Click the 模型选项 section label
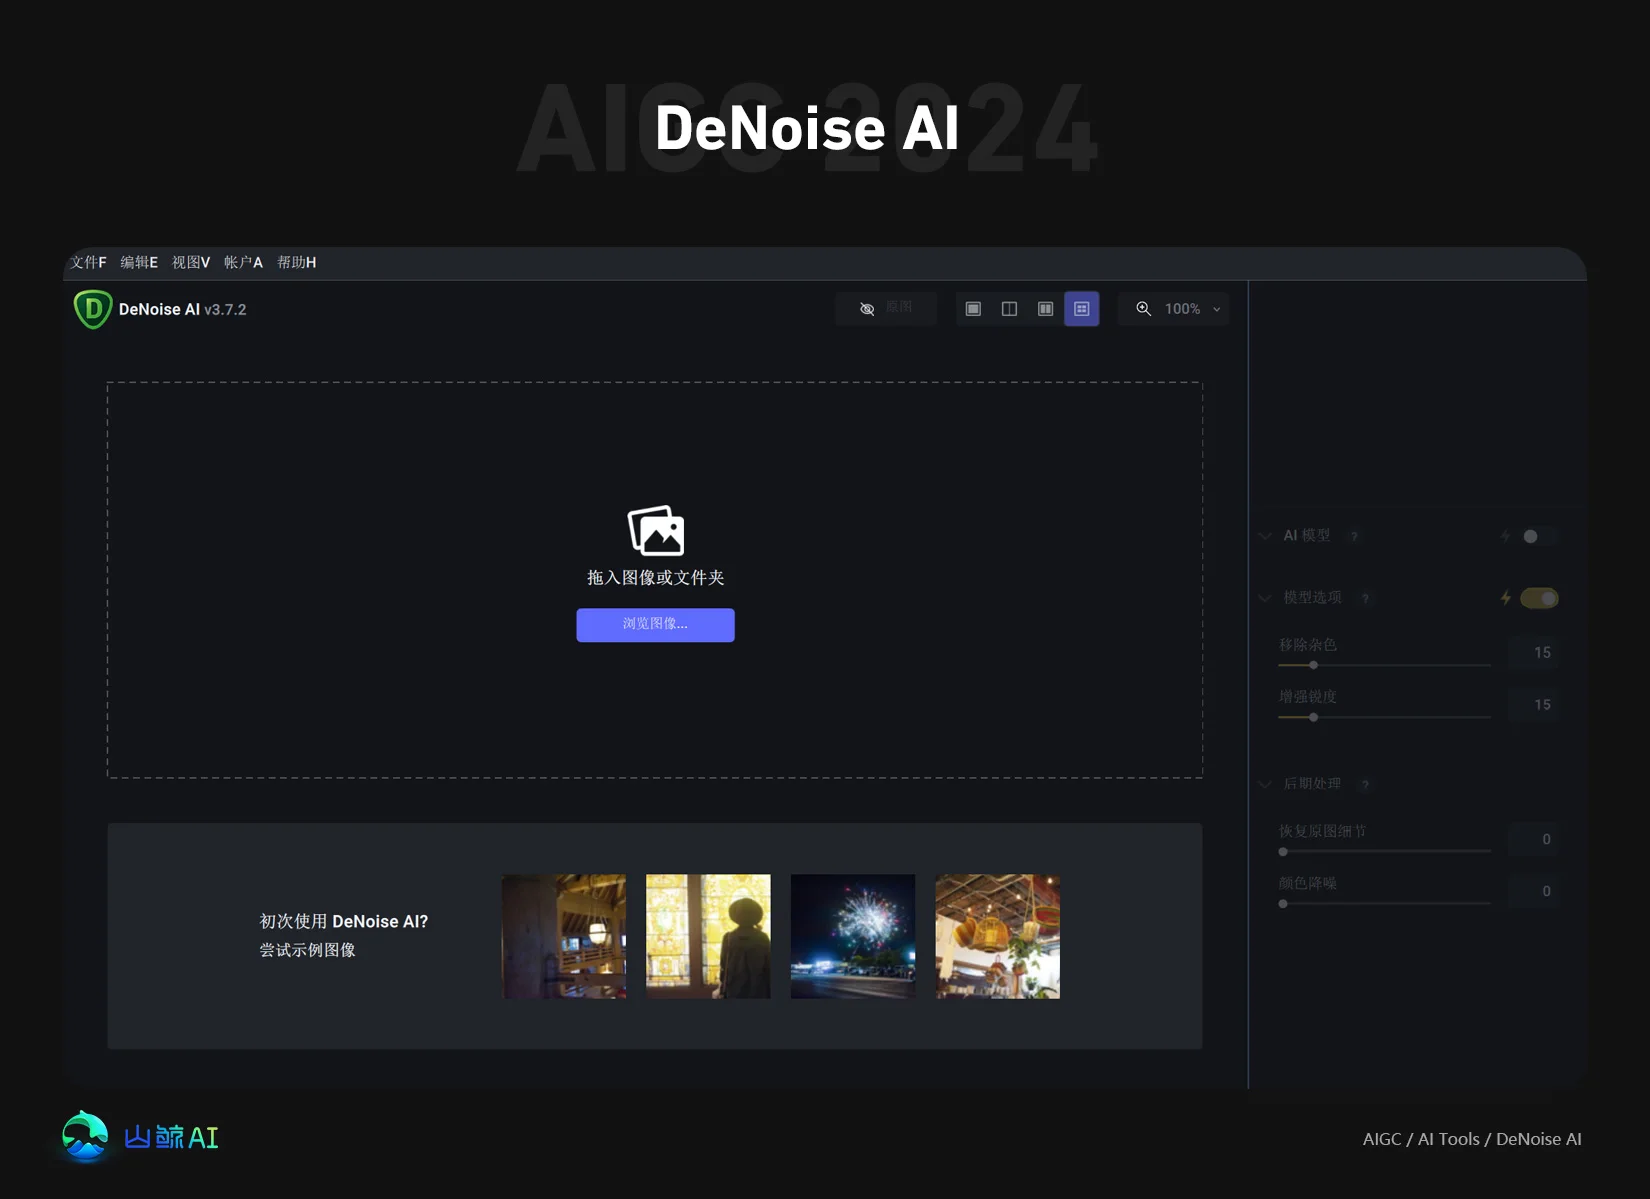This screenshot has height=1199, width=1650. tap(1312, 598)
